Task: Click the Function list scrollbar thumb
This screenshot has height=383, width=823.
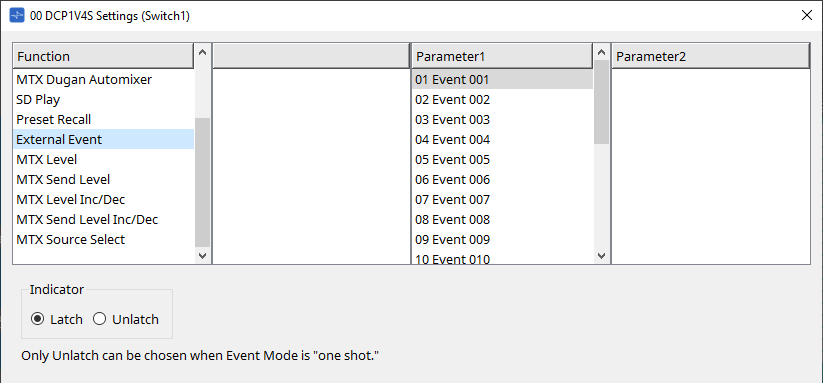Action: (x=202, y=183)
